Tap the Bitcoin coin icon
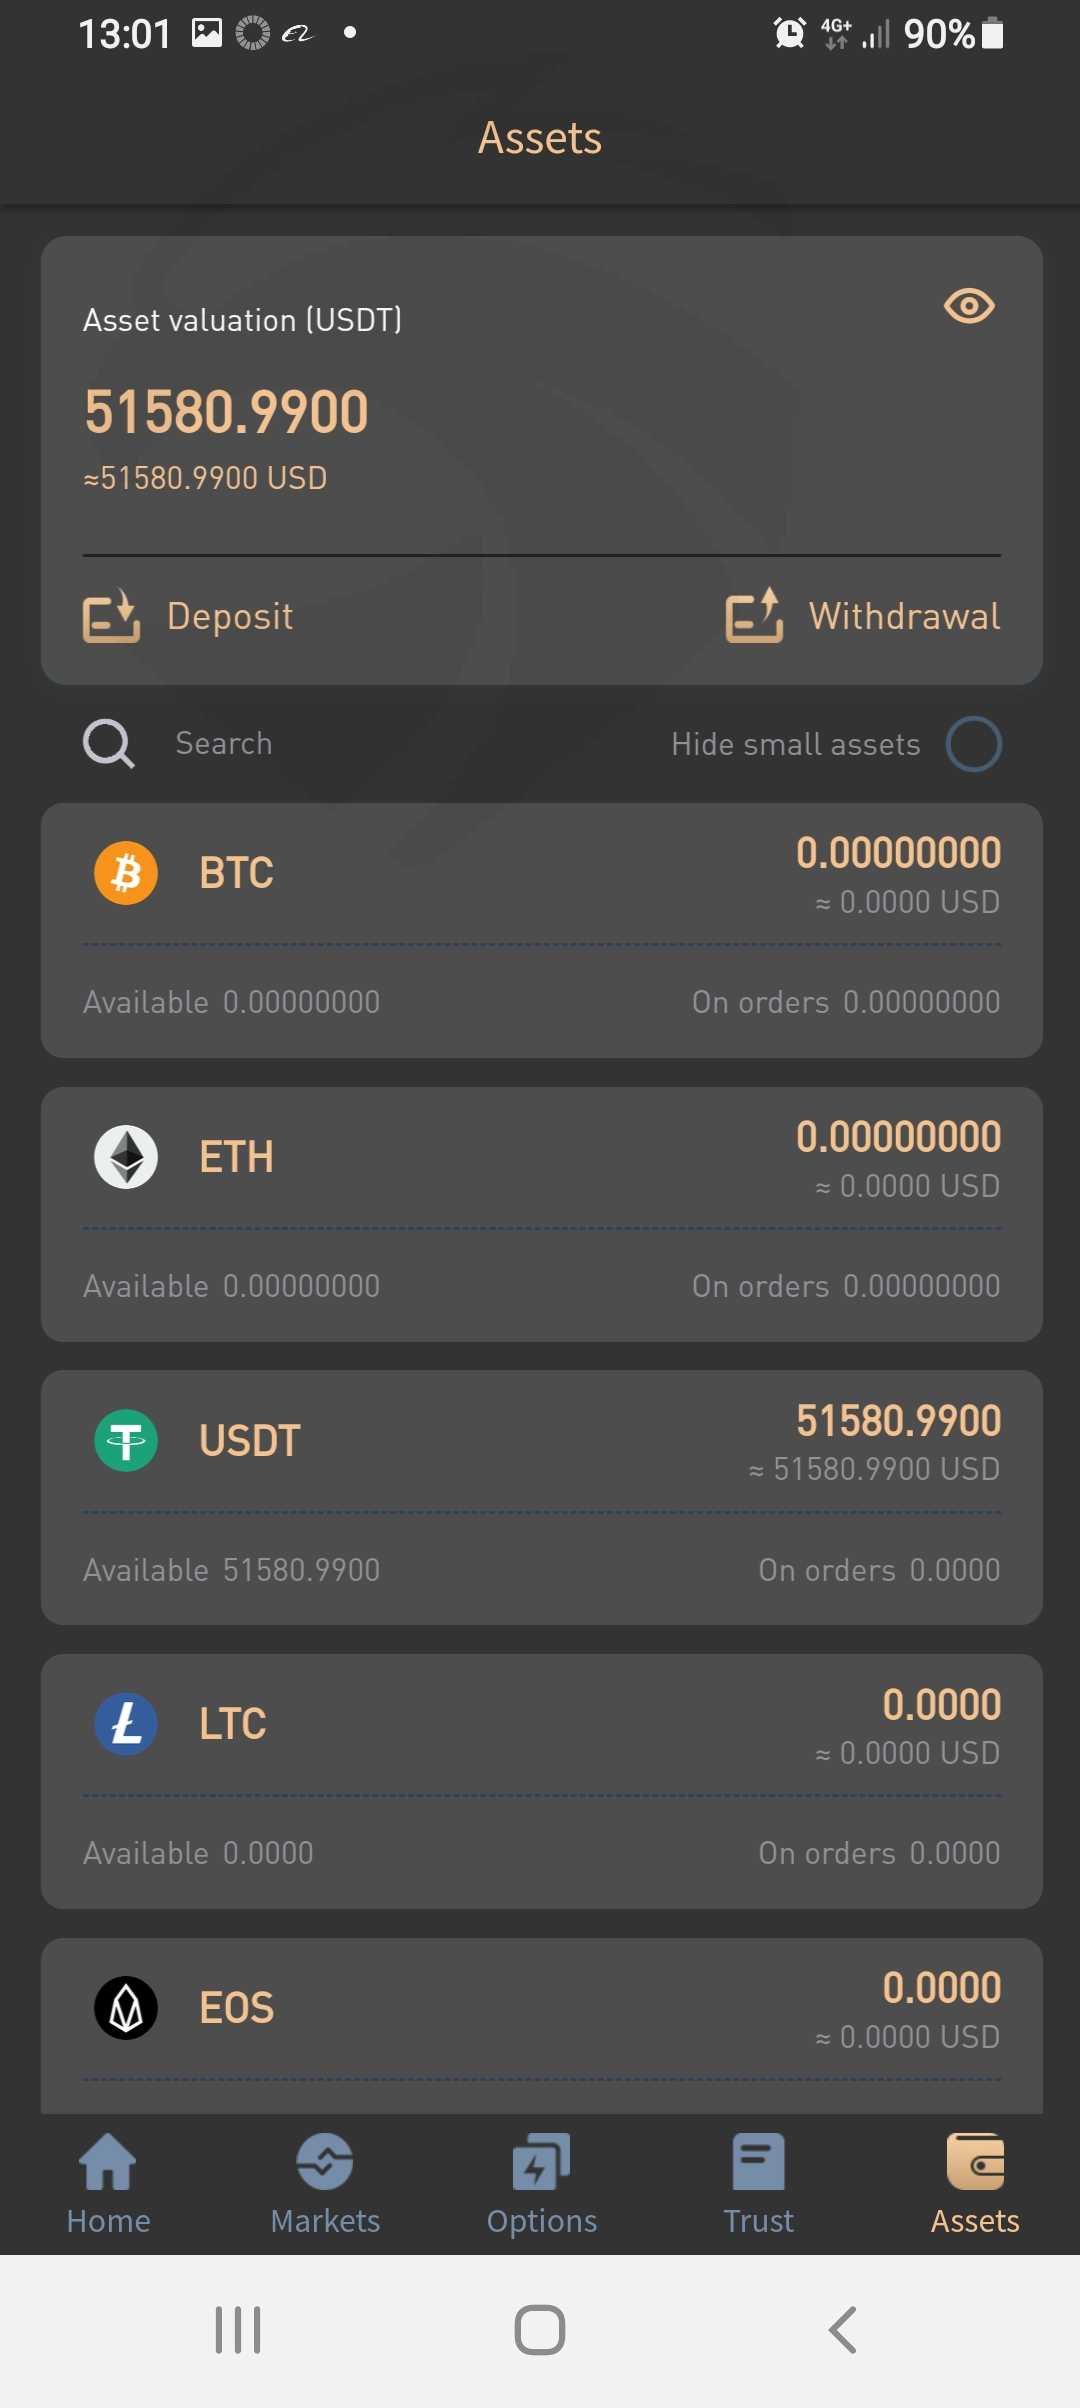This screenshot has width=1080, height=2408. click(x=126, y=873)
